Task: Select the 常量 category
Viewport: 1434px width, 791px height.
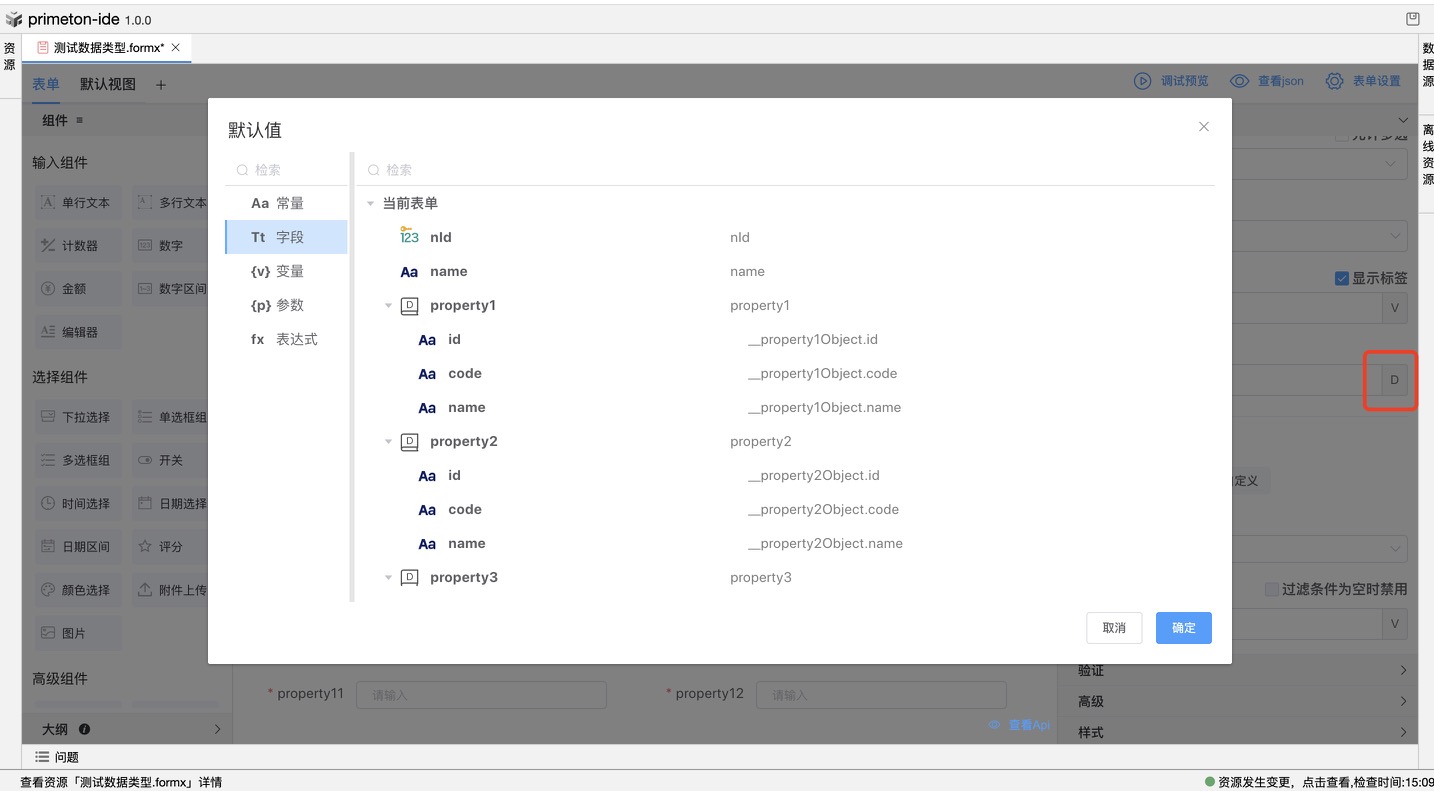Action: (286, 203)
